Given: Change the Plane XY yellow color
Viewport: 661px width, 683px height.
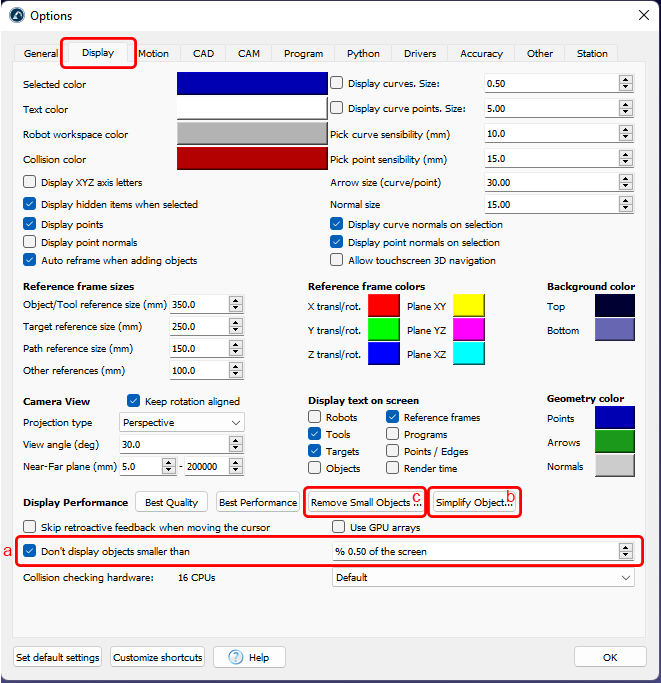Looking at the screenshot, I should pos(469,305).
